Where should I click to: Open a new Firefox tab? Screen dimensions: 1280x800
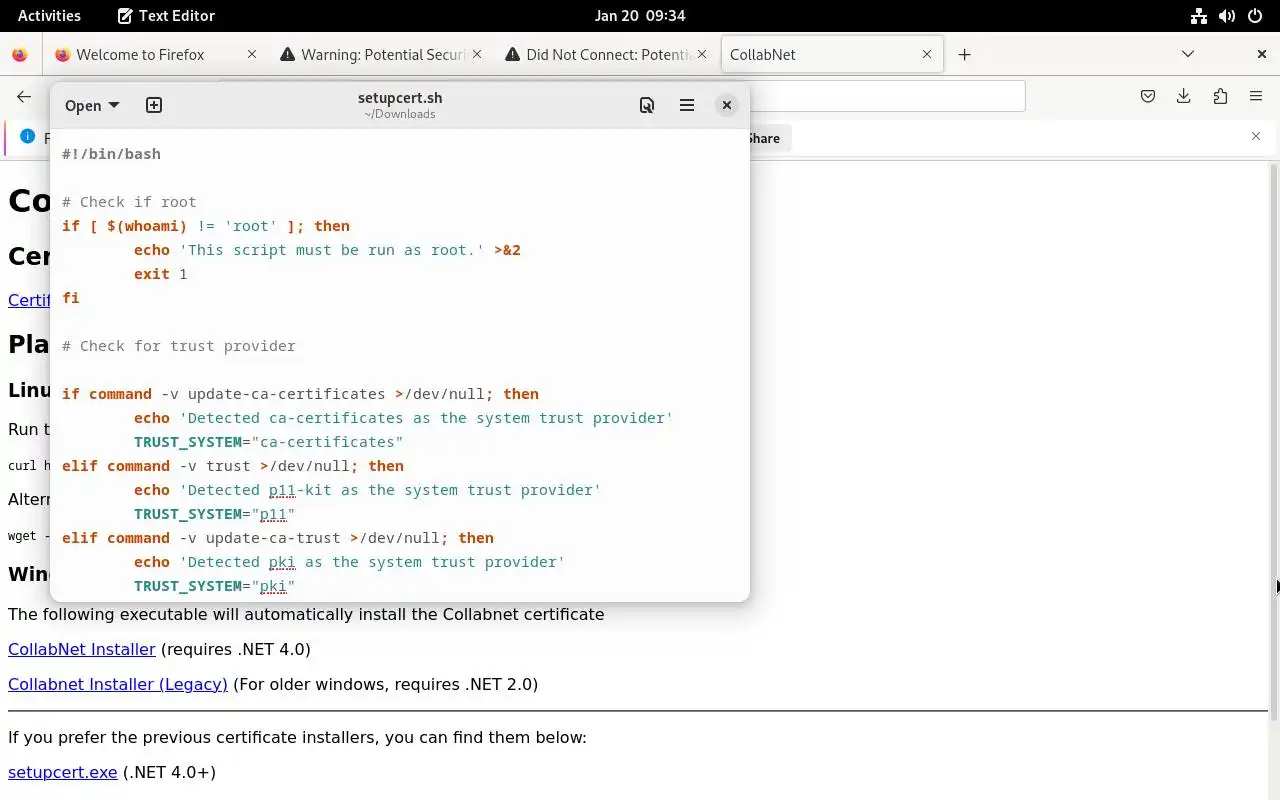click(964, 55)
